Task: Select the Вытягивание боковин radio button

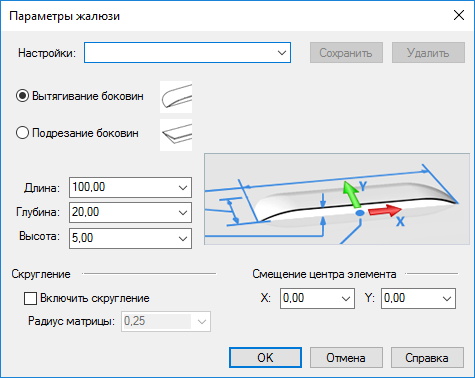Action: tap(22, 96)
